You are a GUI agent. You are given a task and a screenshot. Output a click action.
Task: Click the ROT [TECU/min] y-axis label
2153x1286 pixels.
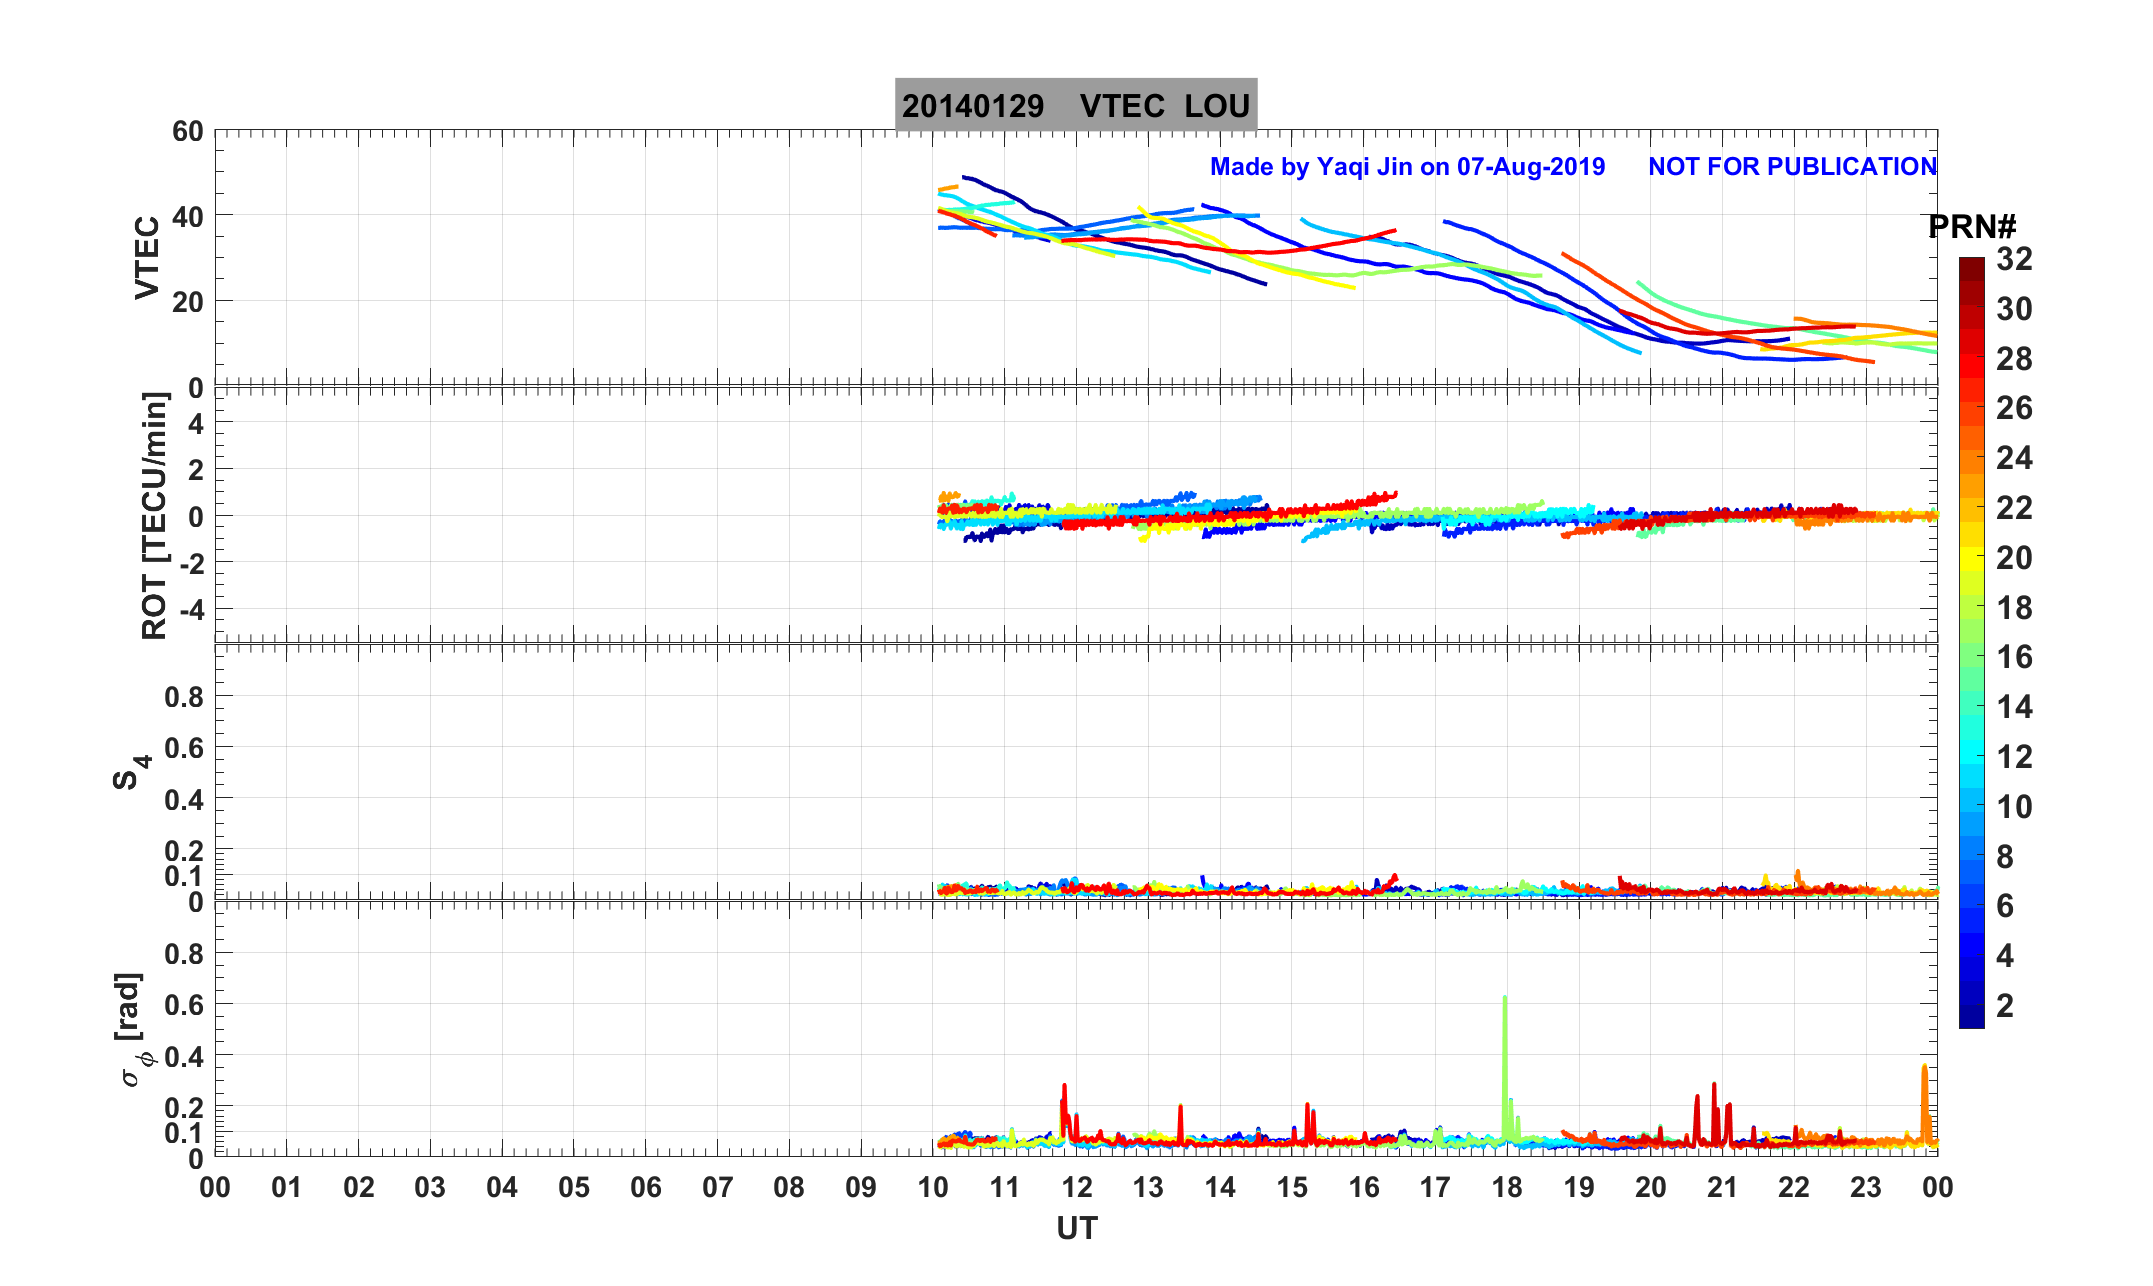pos(155,515)
